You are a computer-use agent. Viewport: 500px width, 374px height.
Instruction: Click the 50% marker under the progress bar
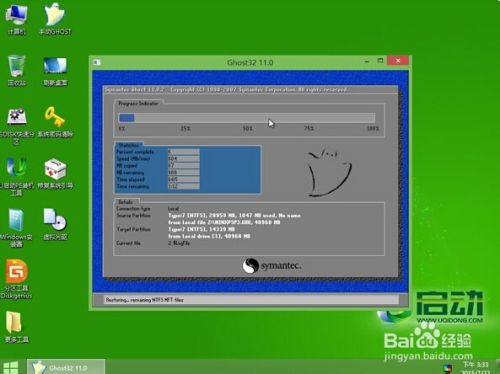click(247, 128)
